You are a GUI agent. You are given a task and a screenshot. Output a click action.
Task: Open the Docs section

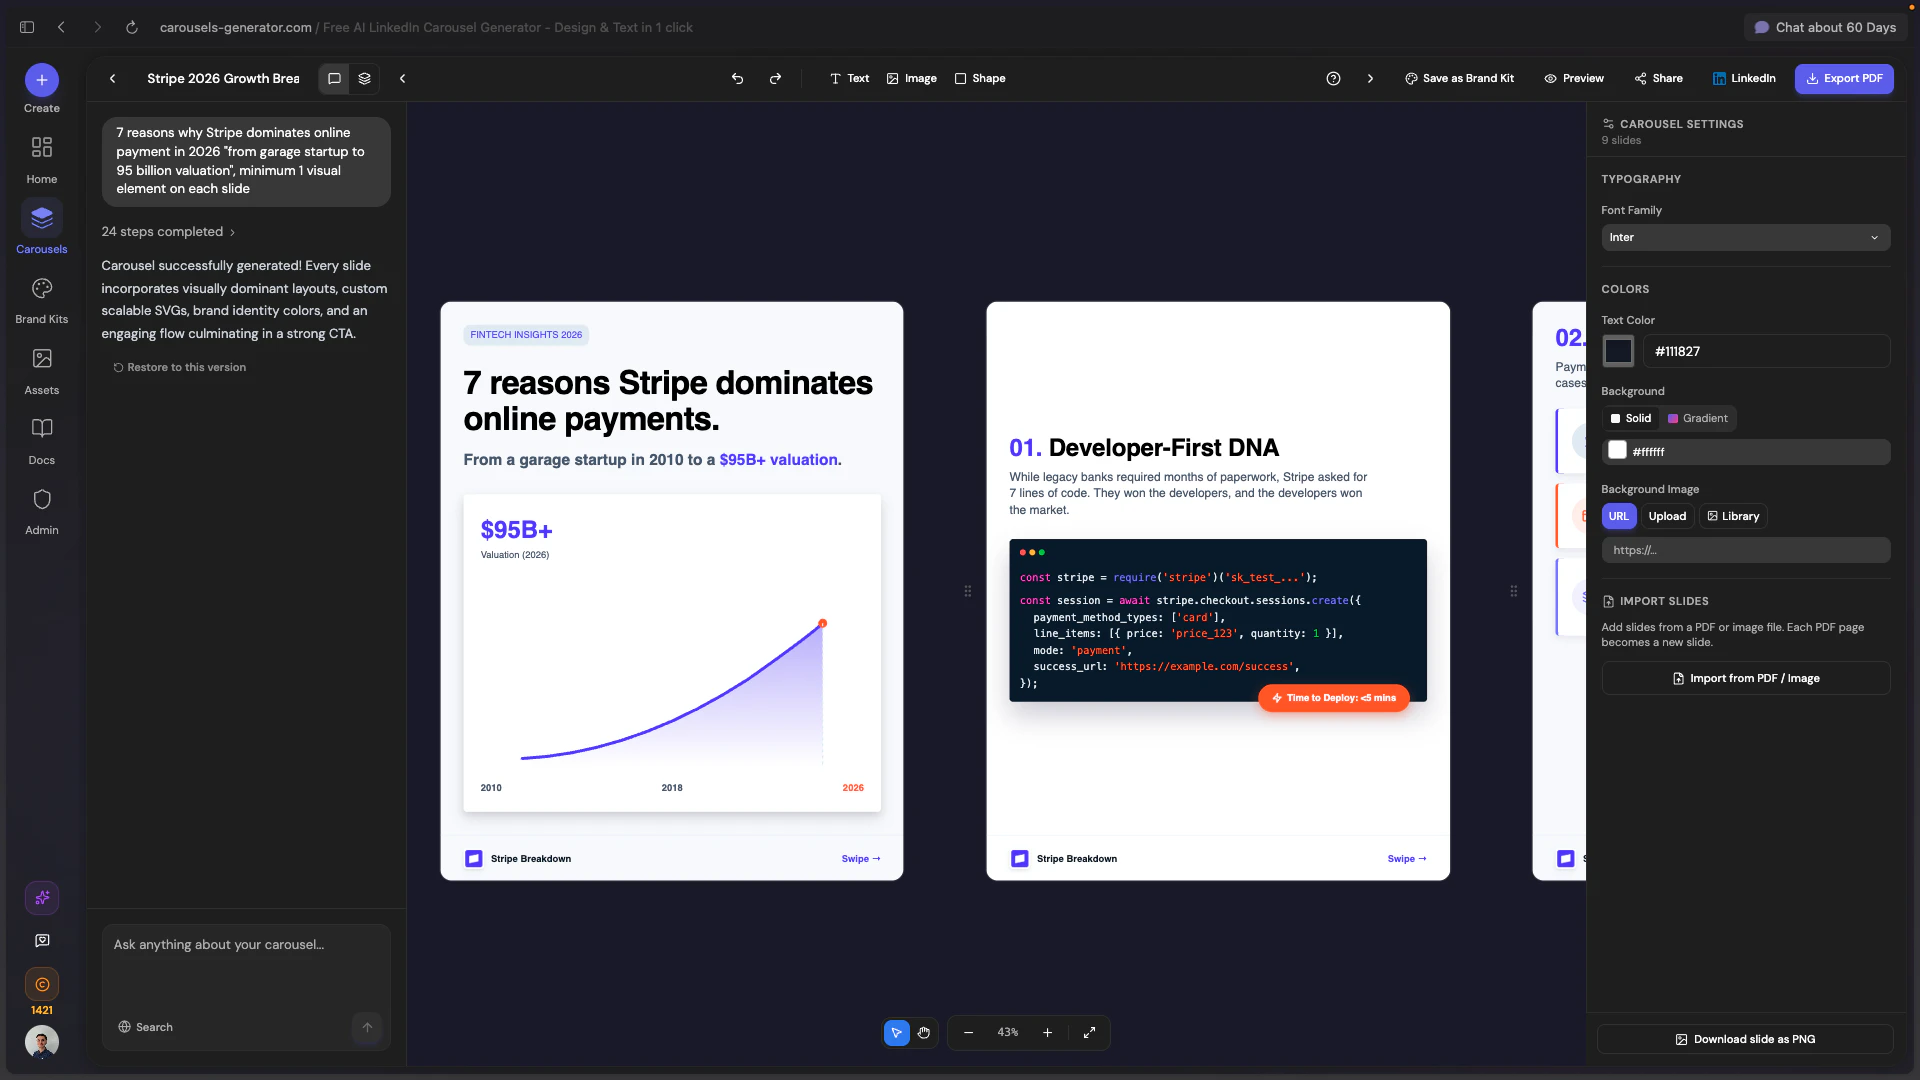pyautogui.click(x=41, y=438)
